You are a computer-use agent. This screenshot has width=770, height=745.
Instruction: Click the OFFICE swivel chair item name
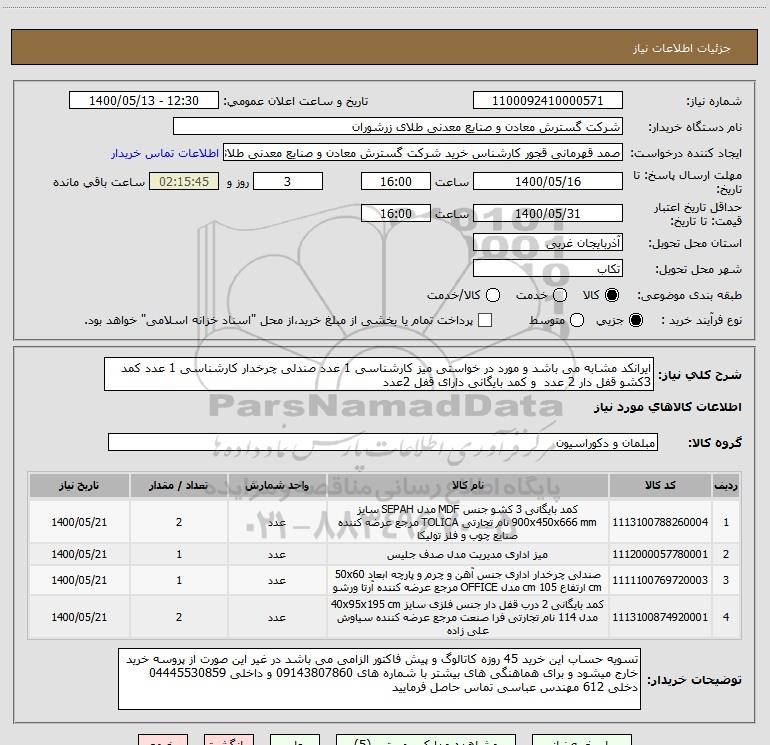point(468,580)
